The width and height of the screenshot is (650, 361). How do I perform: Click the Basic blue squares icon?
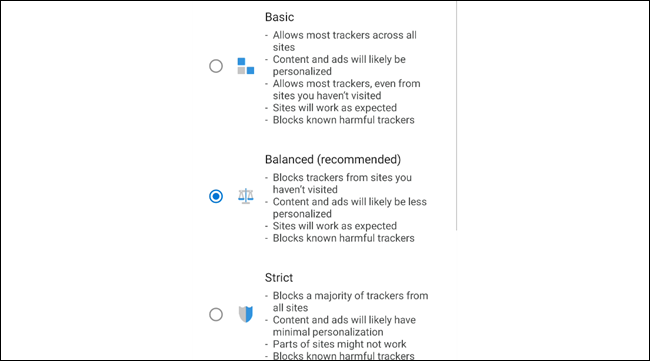[x=246, y=66]
